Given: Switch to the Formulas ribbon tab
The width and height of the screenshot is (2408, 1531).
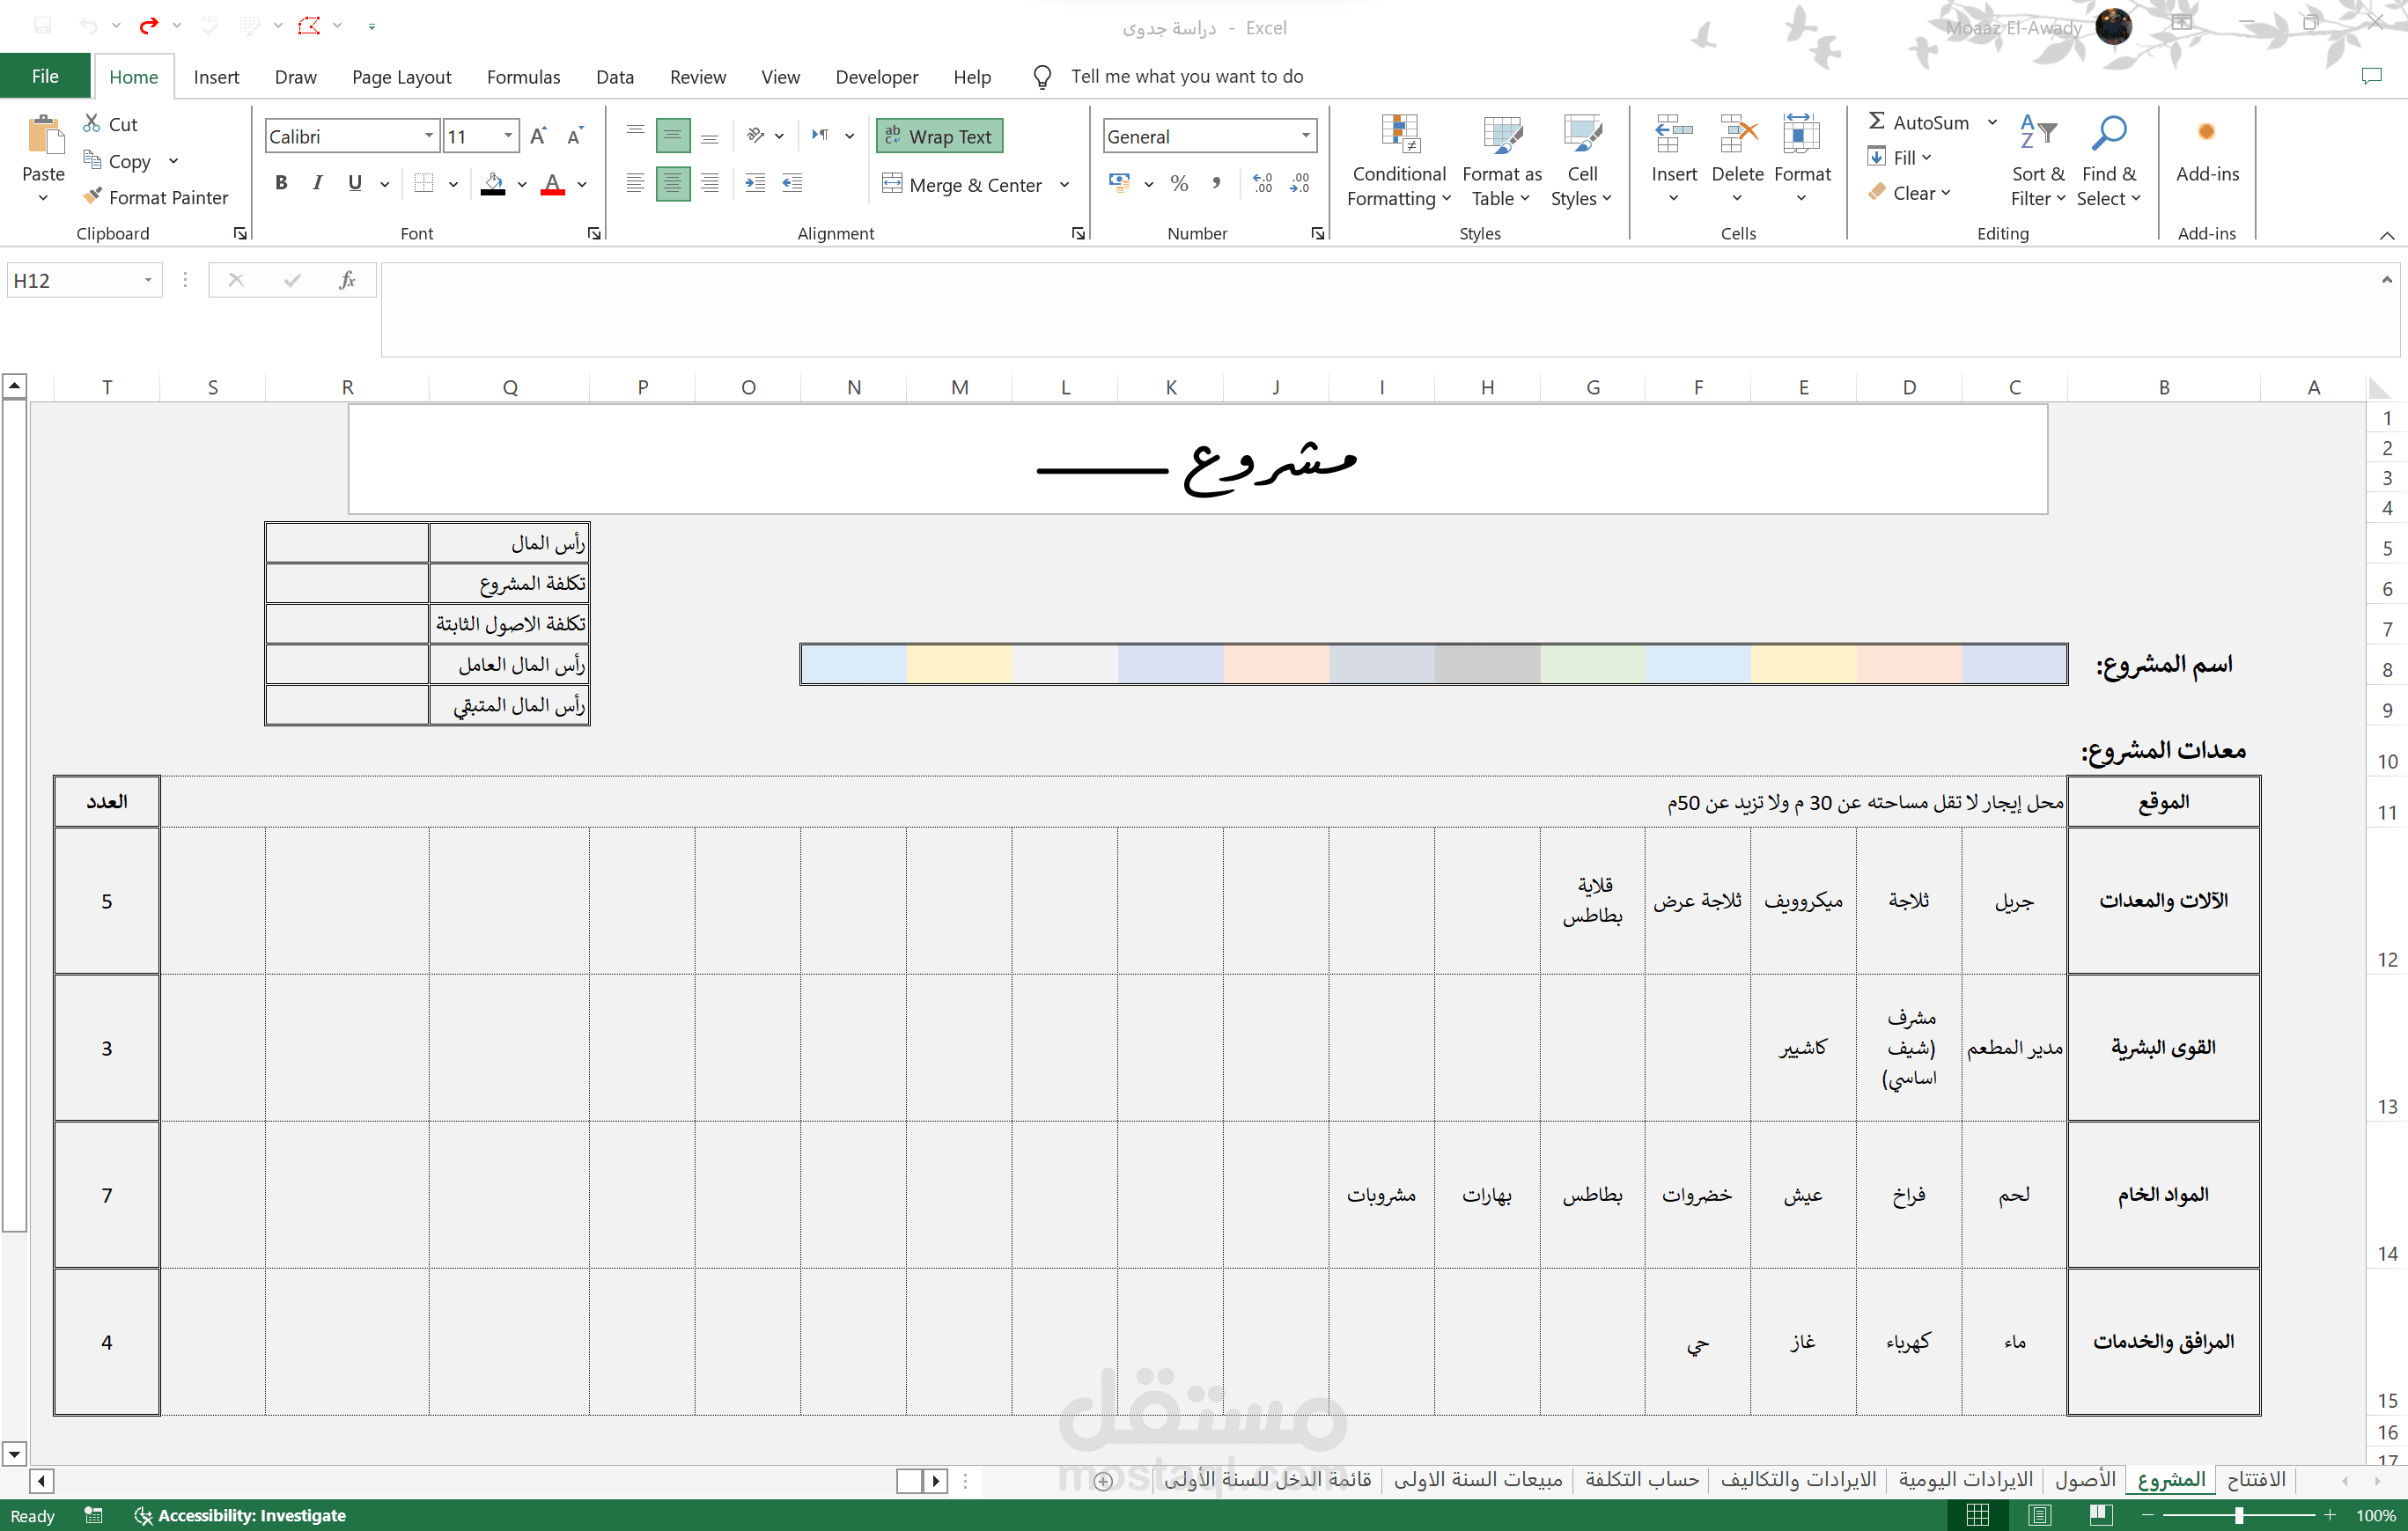Looking at the screenshot, I should (x=523, y=76).
